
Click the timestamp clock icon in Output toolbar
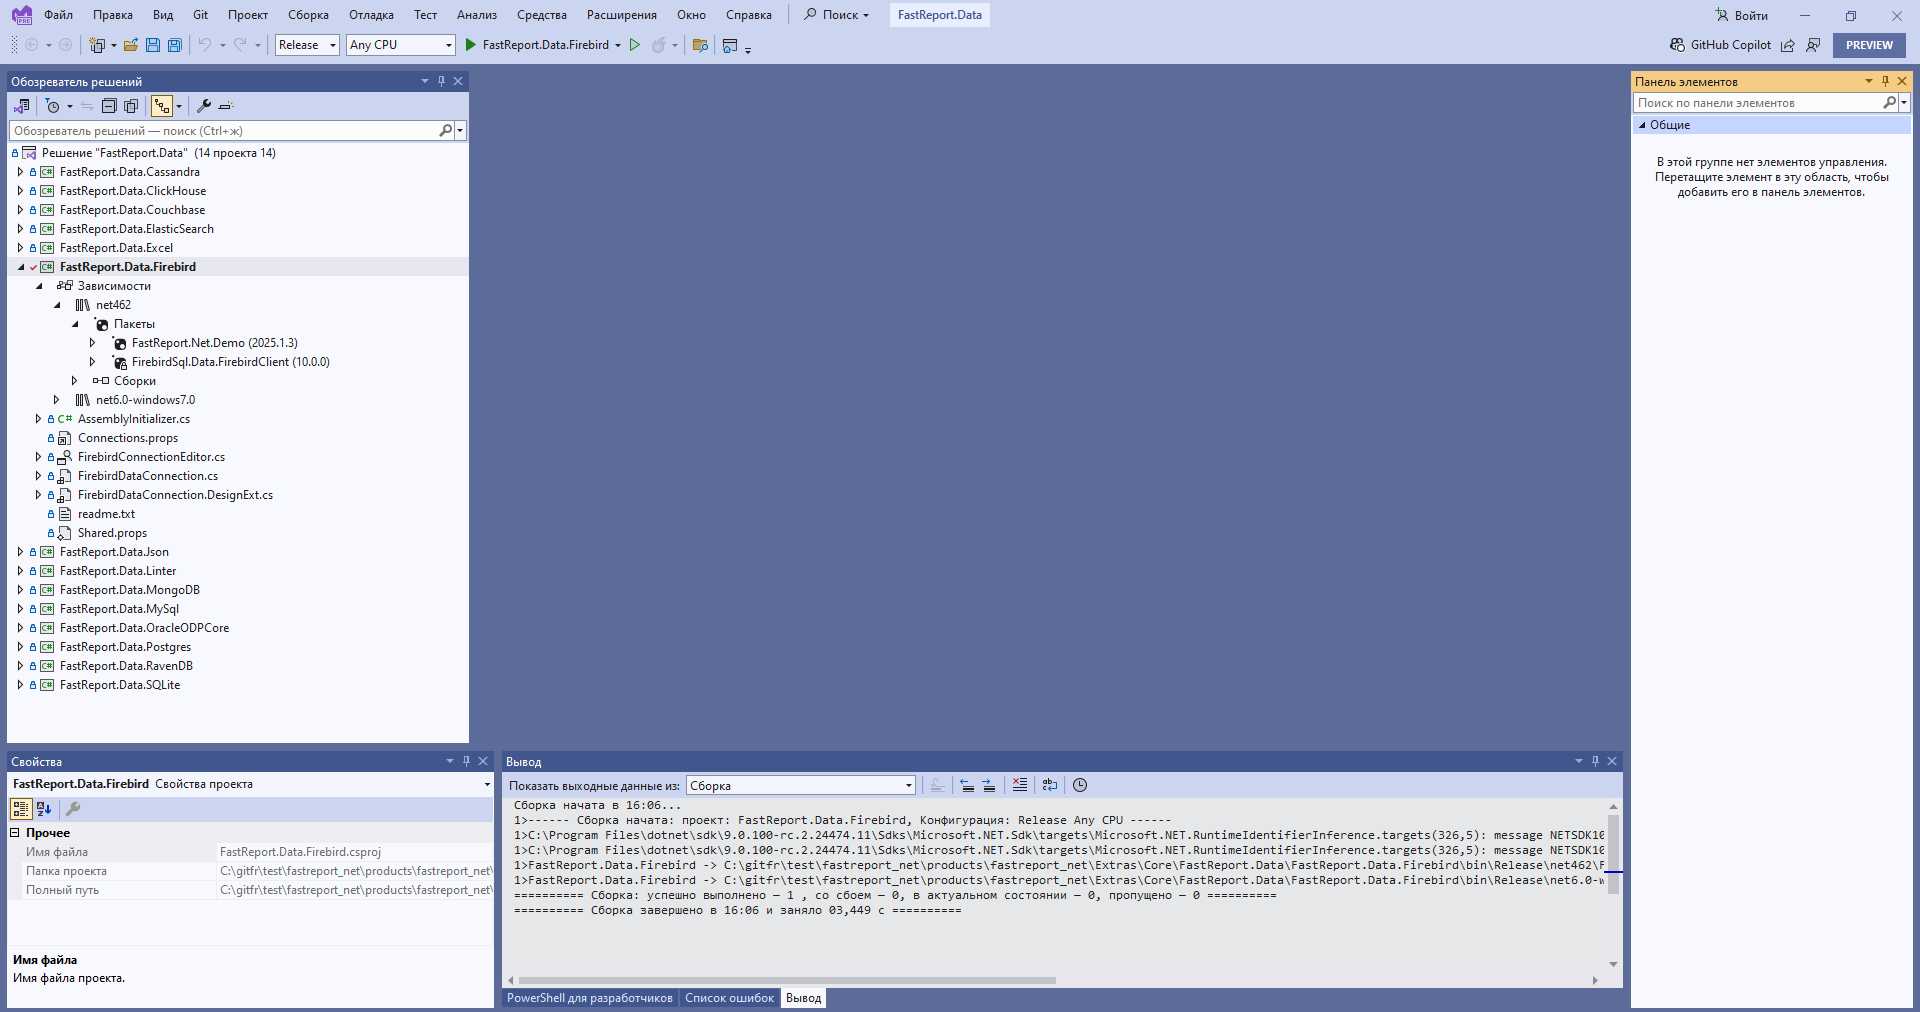[x=1080, y=785]
